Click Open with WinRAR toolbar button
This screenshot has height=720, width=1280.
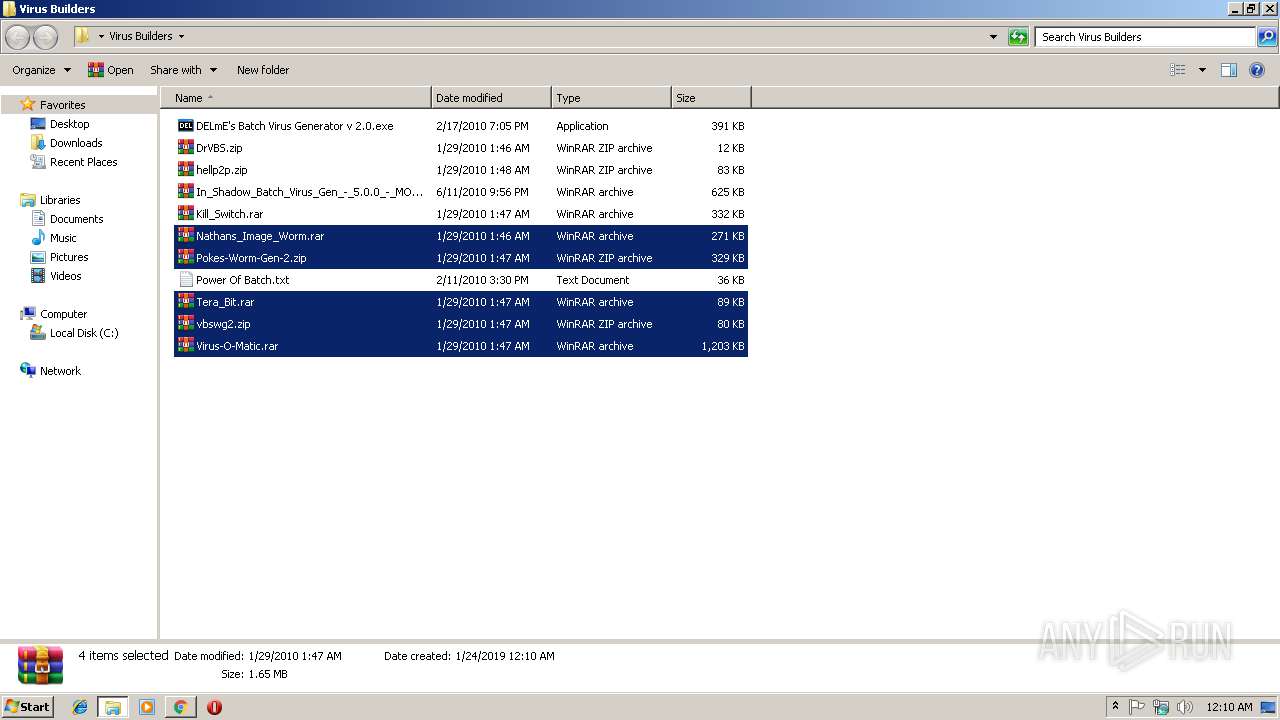[x=110, y=70]
